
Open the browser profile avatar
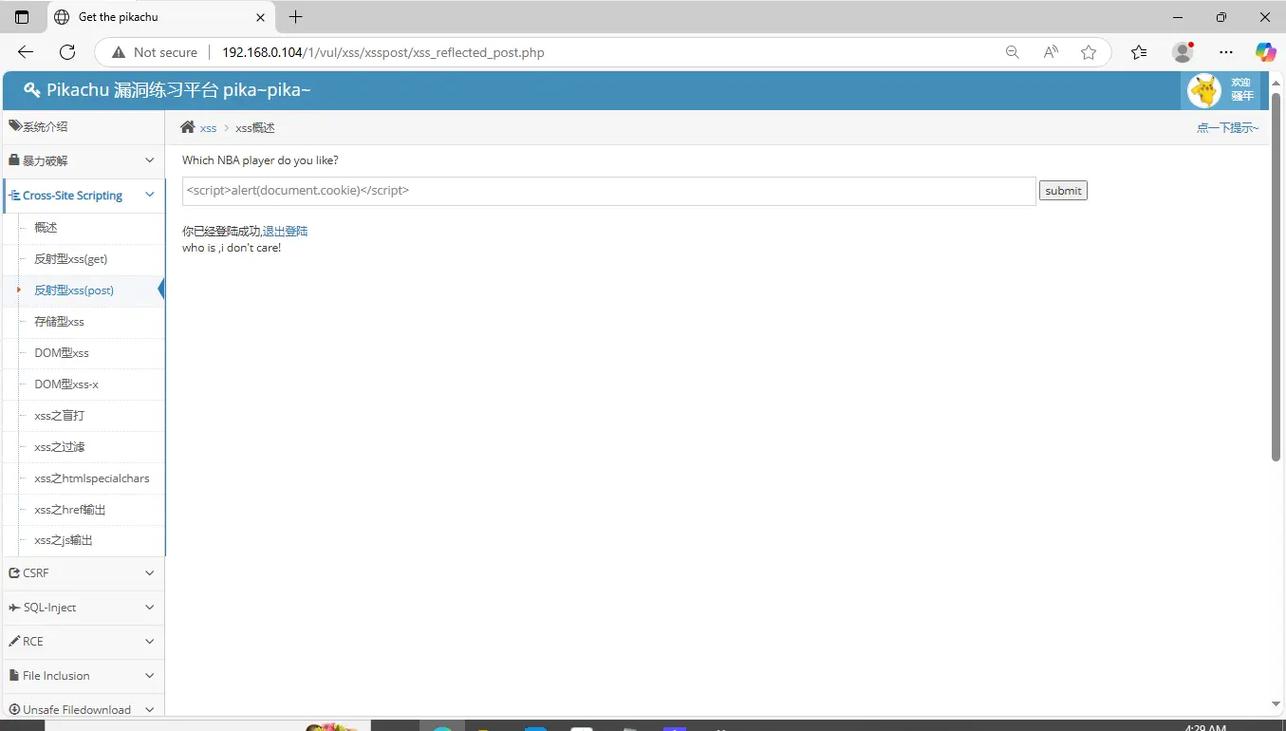(1183, 52)
